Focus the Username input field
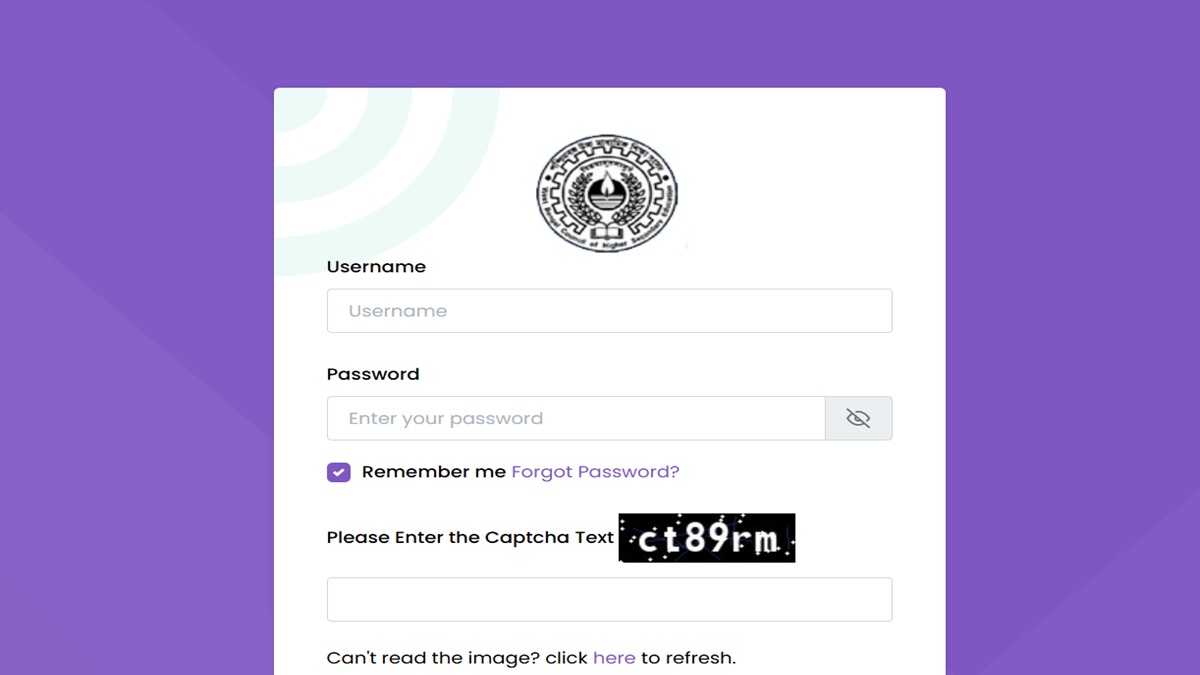1200x675 pixels. [x=609, y=311]
